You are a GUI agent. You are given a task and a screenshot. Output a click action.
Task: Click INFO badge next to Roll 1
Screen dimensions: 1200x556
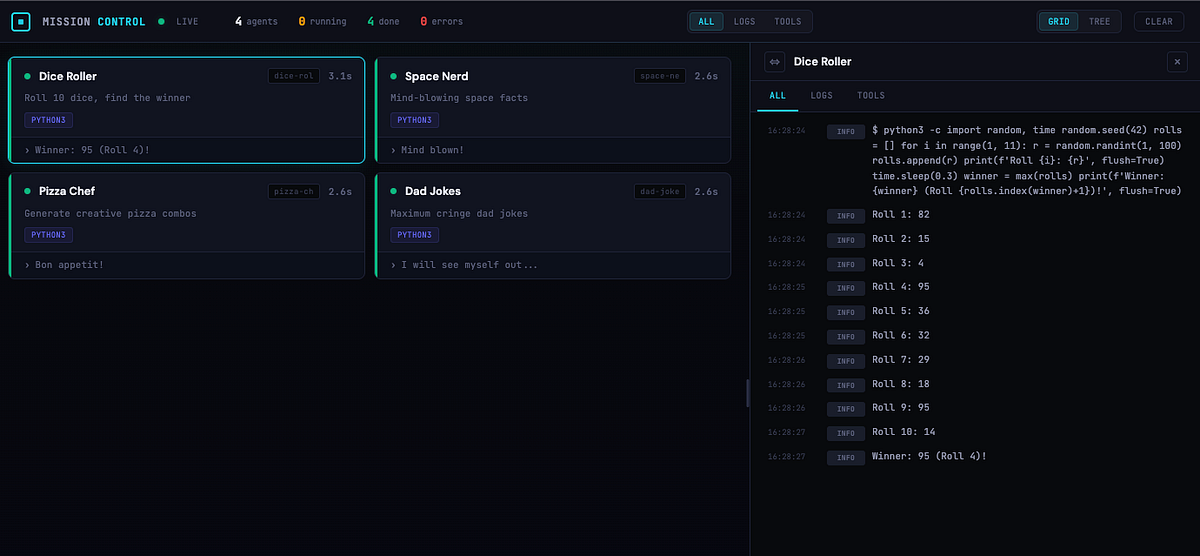click(845, 216)
